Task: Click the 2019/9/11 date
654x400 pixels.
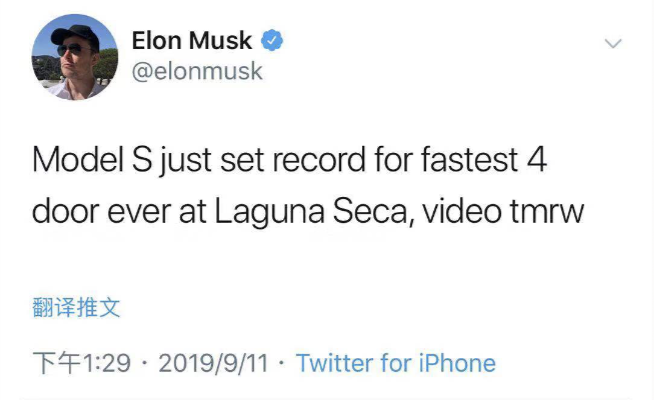Action: click(213, 363)
